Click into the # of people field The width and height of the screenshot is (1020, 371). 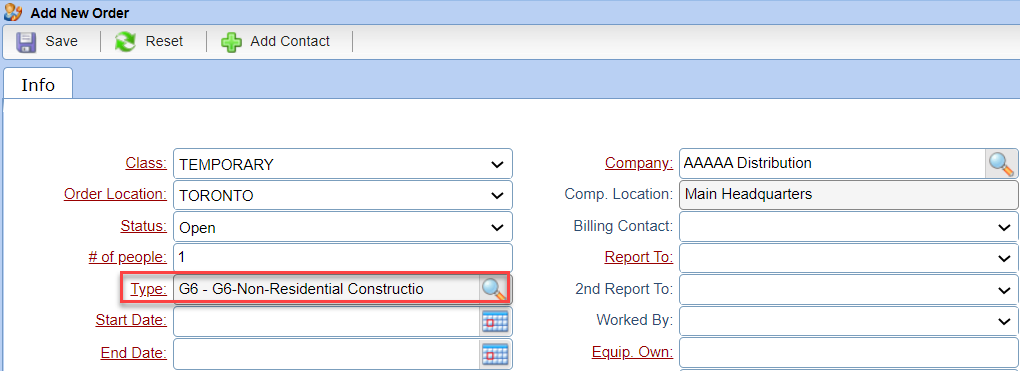(343, 258)
